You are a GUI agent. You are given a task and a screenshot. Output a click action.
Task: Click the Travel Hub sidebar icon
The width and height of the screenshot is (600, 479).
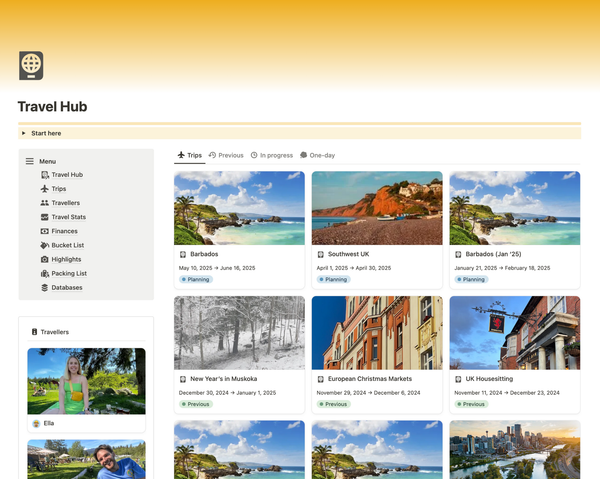coord(44,175)
